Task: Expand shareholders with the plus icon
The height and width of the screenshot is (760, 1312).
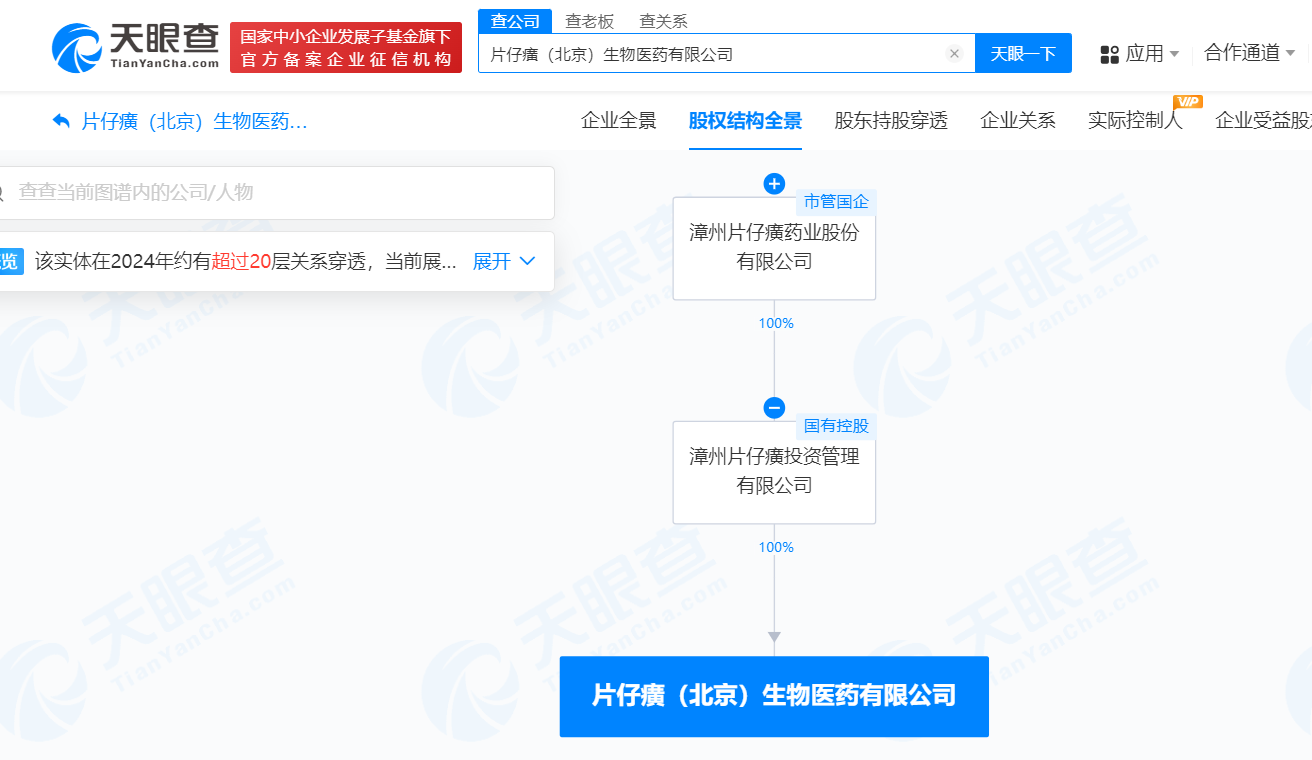Action: click(774, 184)
